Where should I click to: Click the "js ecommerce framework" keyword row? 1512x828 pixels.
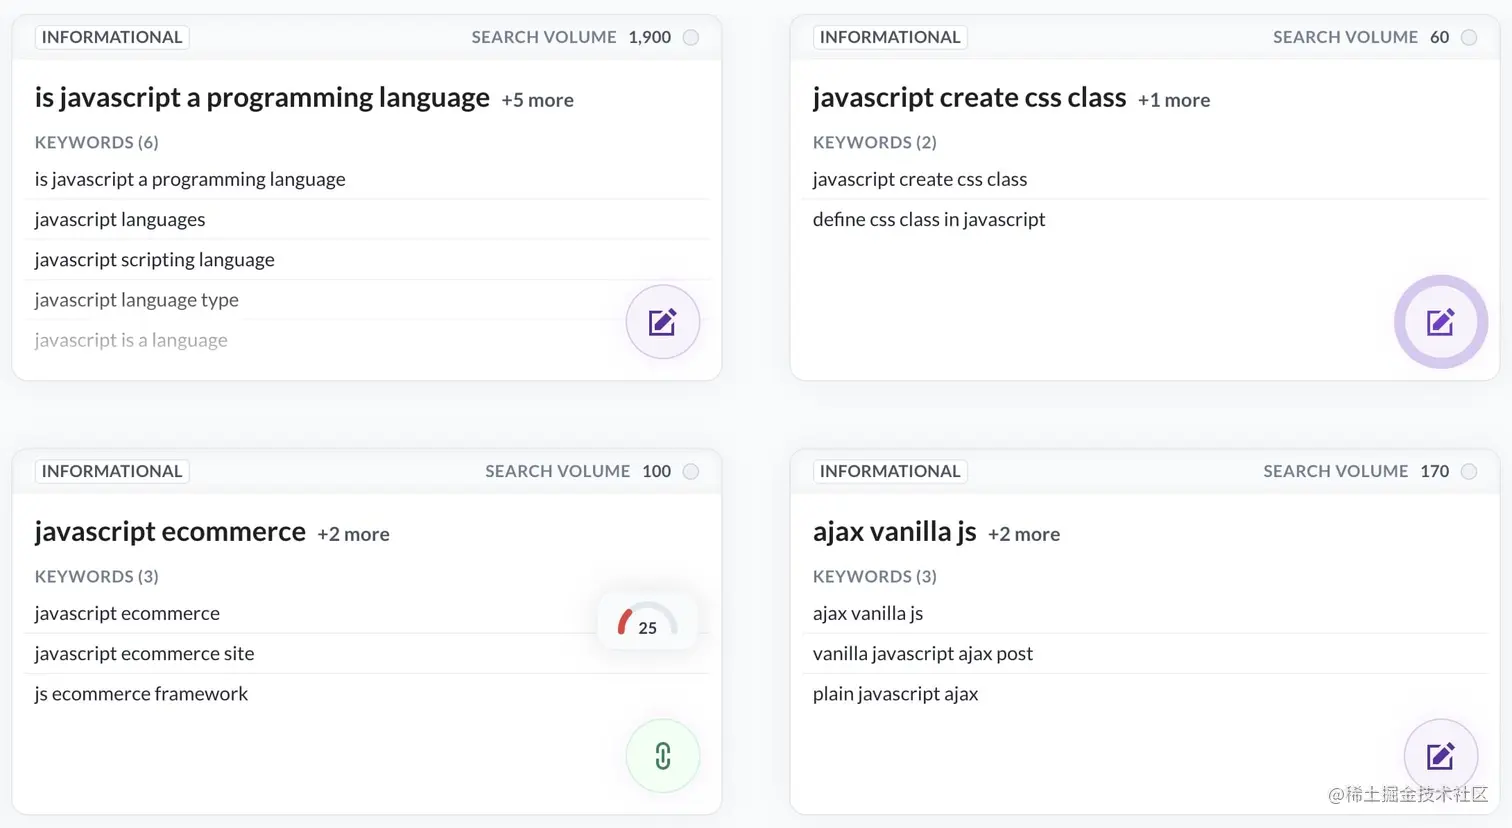pyautogui.click(x=141, y=693)
